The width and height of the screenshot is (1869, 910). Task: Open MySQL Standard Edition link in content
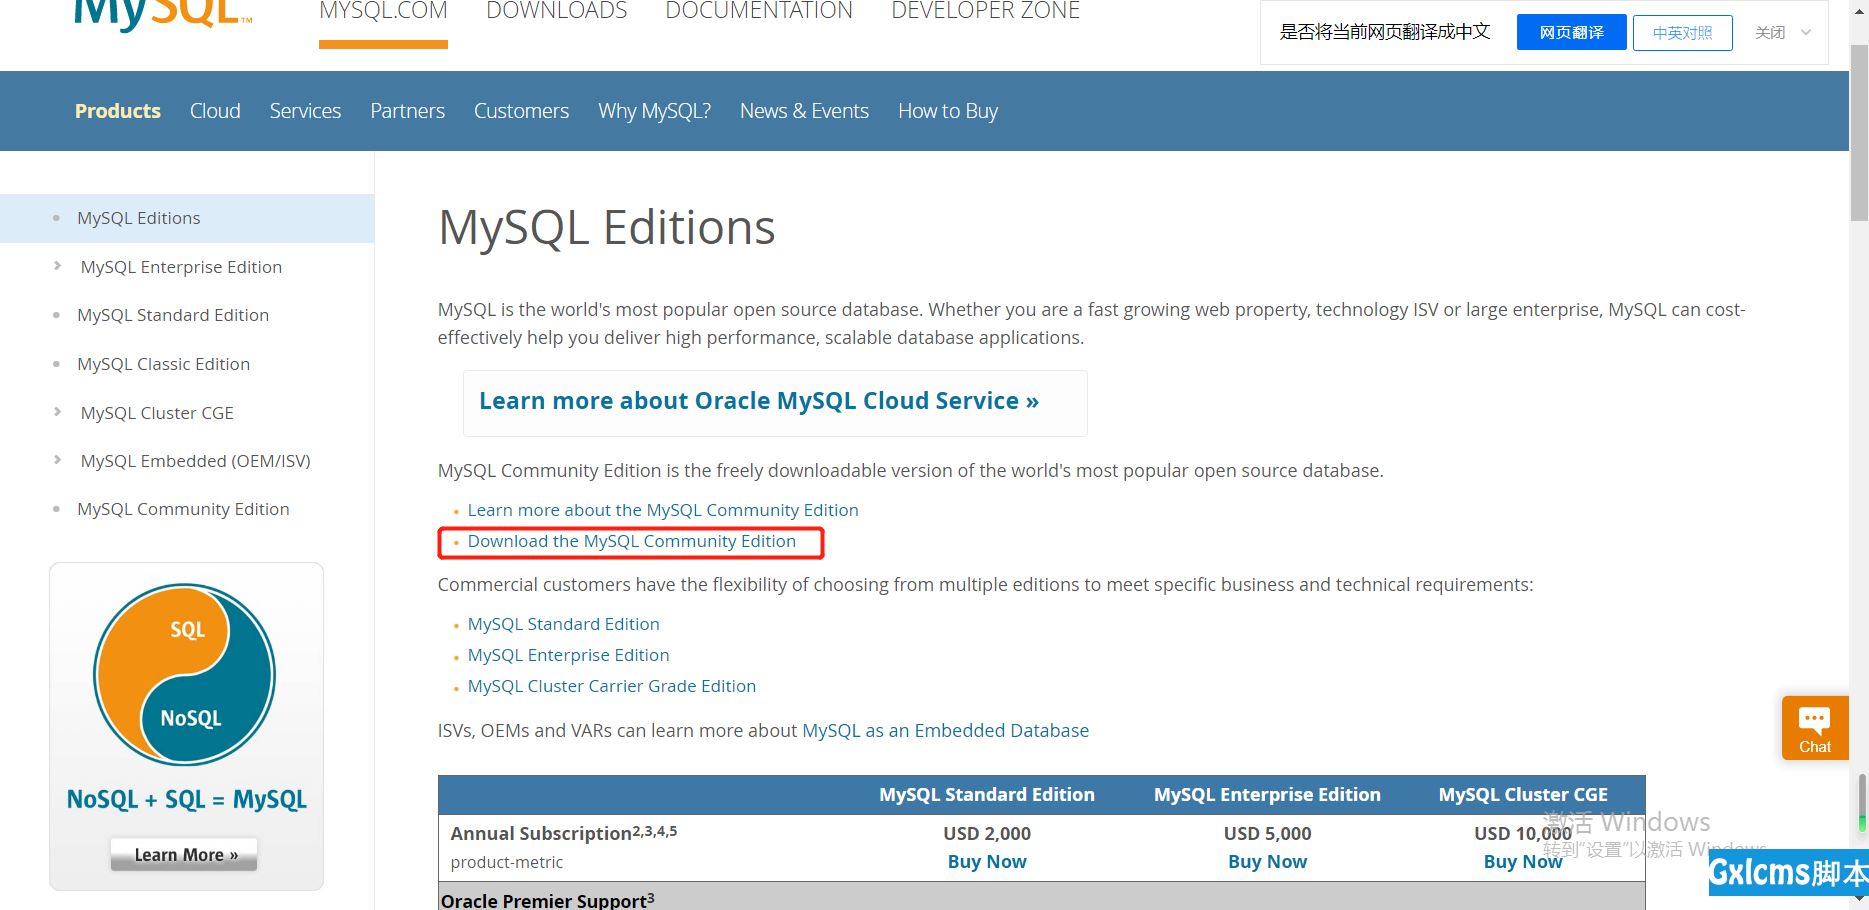pos(564,624)
